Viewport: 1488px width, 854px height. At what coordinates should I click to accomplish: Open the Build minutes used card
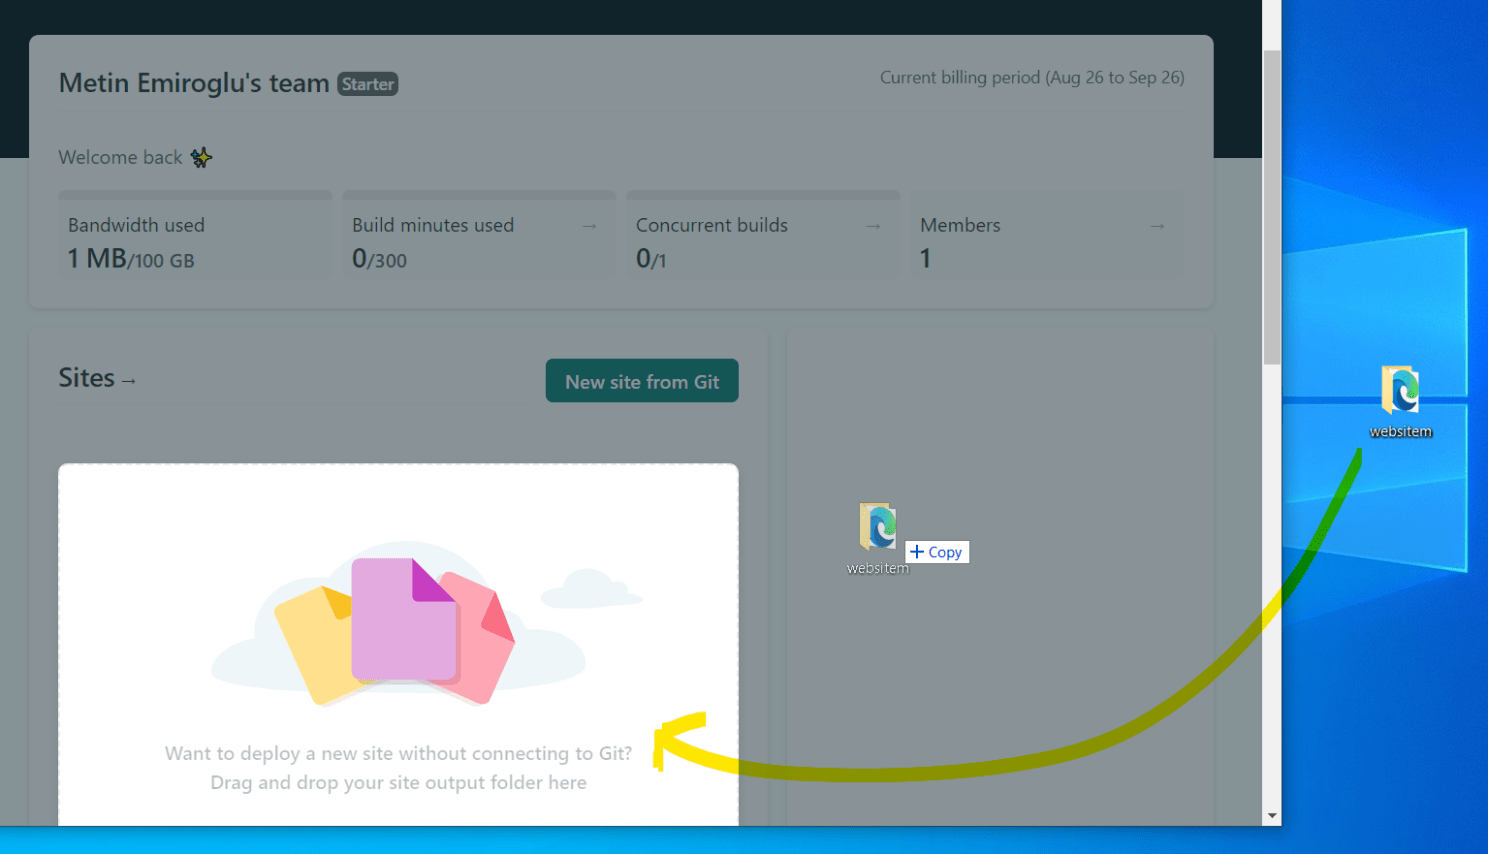pos(479,235)
